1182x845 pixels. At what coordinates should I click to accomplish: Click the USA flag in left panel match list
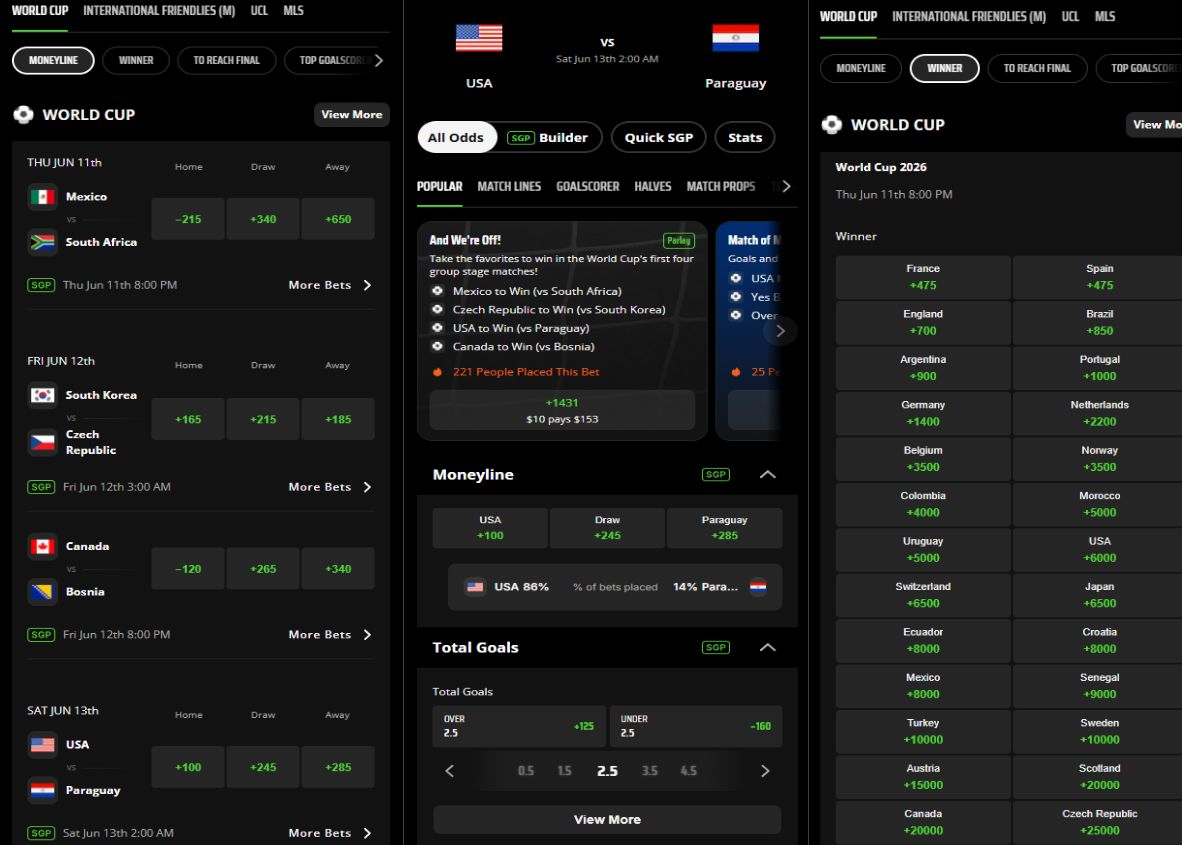click(x=42, y=745)
